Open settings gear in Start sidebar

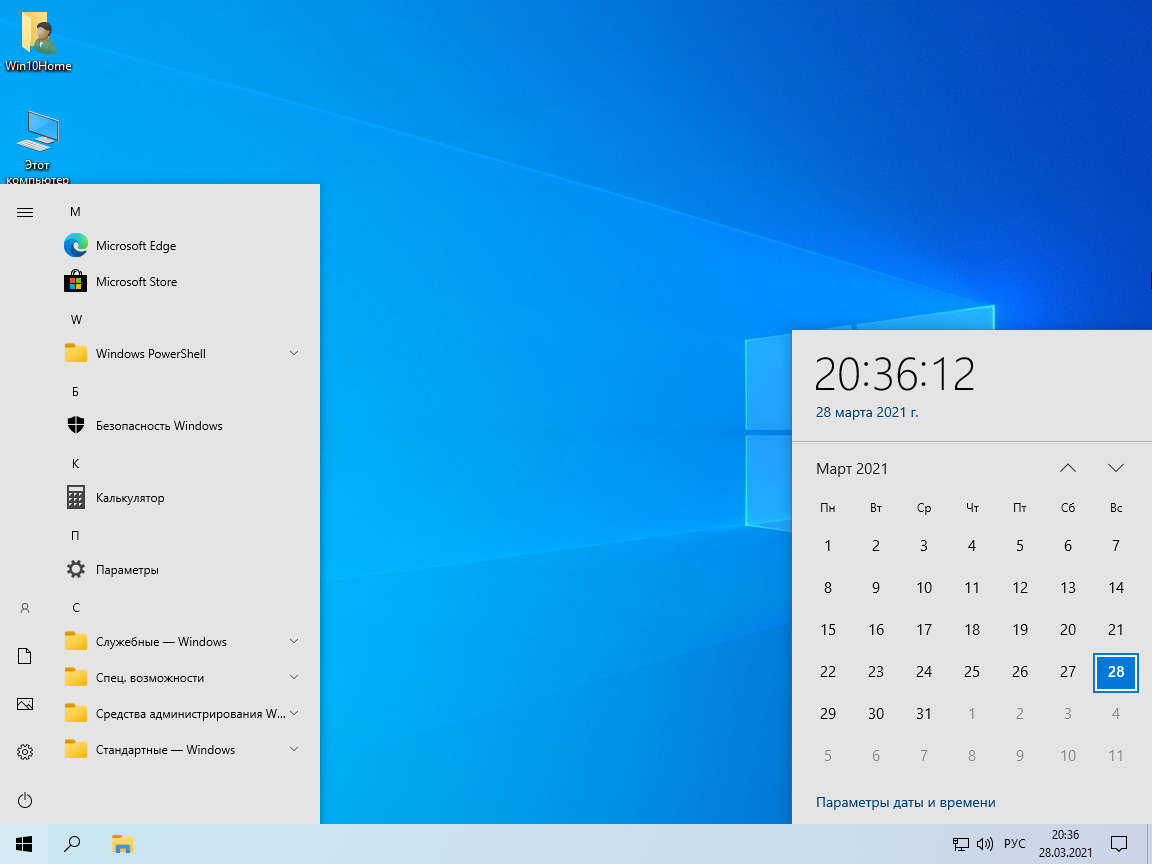pos(26,752)
